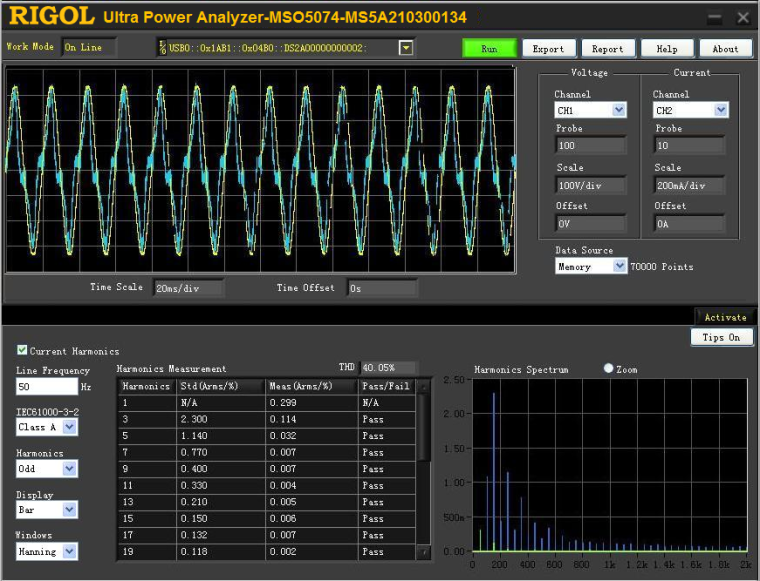This screenshot has height=581, width=760.
Task: Click the Line Frequency input field
Action: coord(46,387)
